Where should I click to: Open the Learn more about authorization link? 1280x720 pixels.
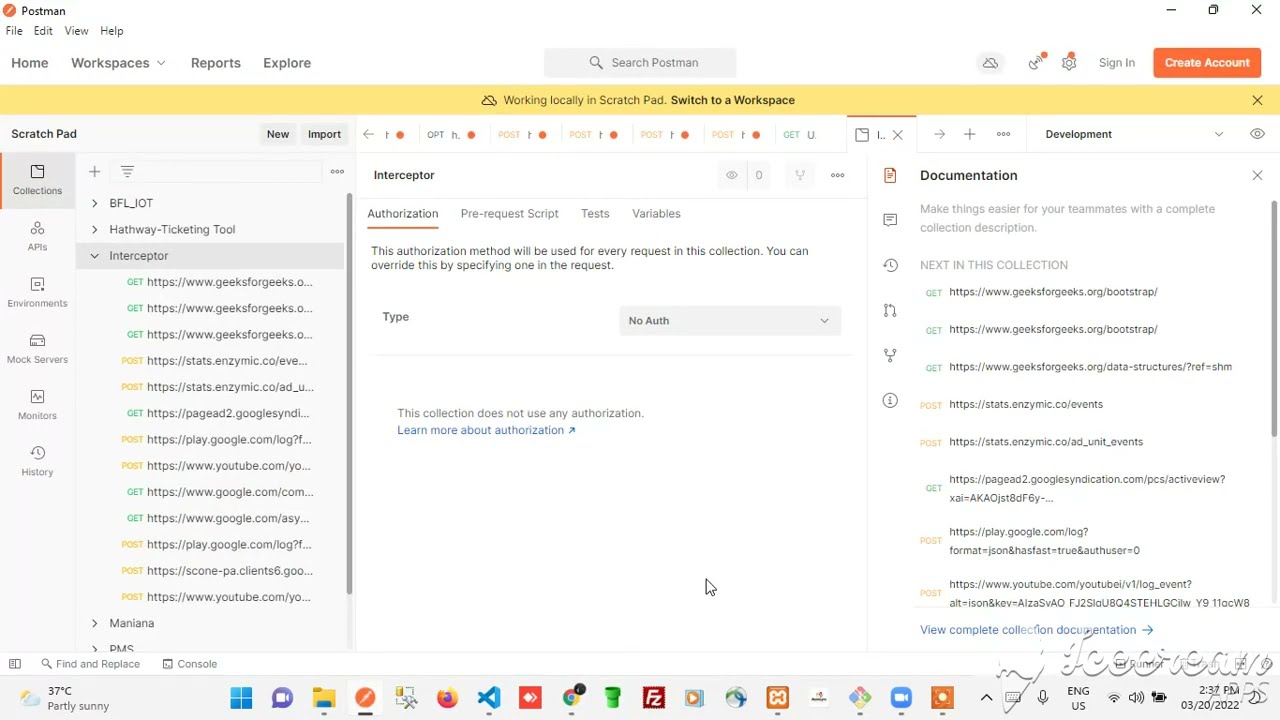(x=486, y=430)
